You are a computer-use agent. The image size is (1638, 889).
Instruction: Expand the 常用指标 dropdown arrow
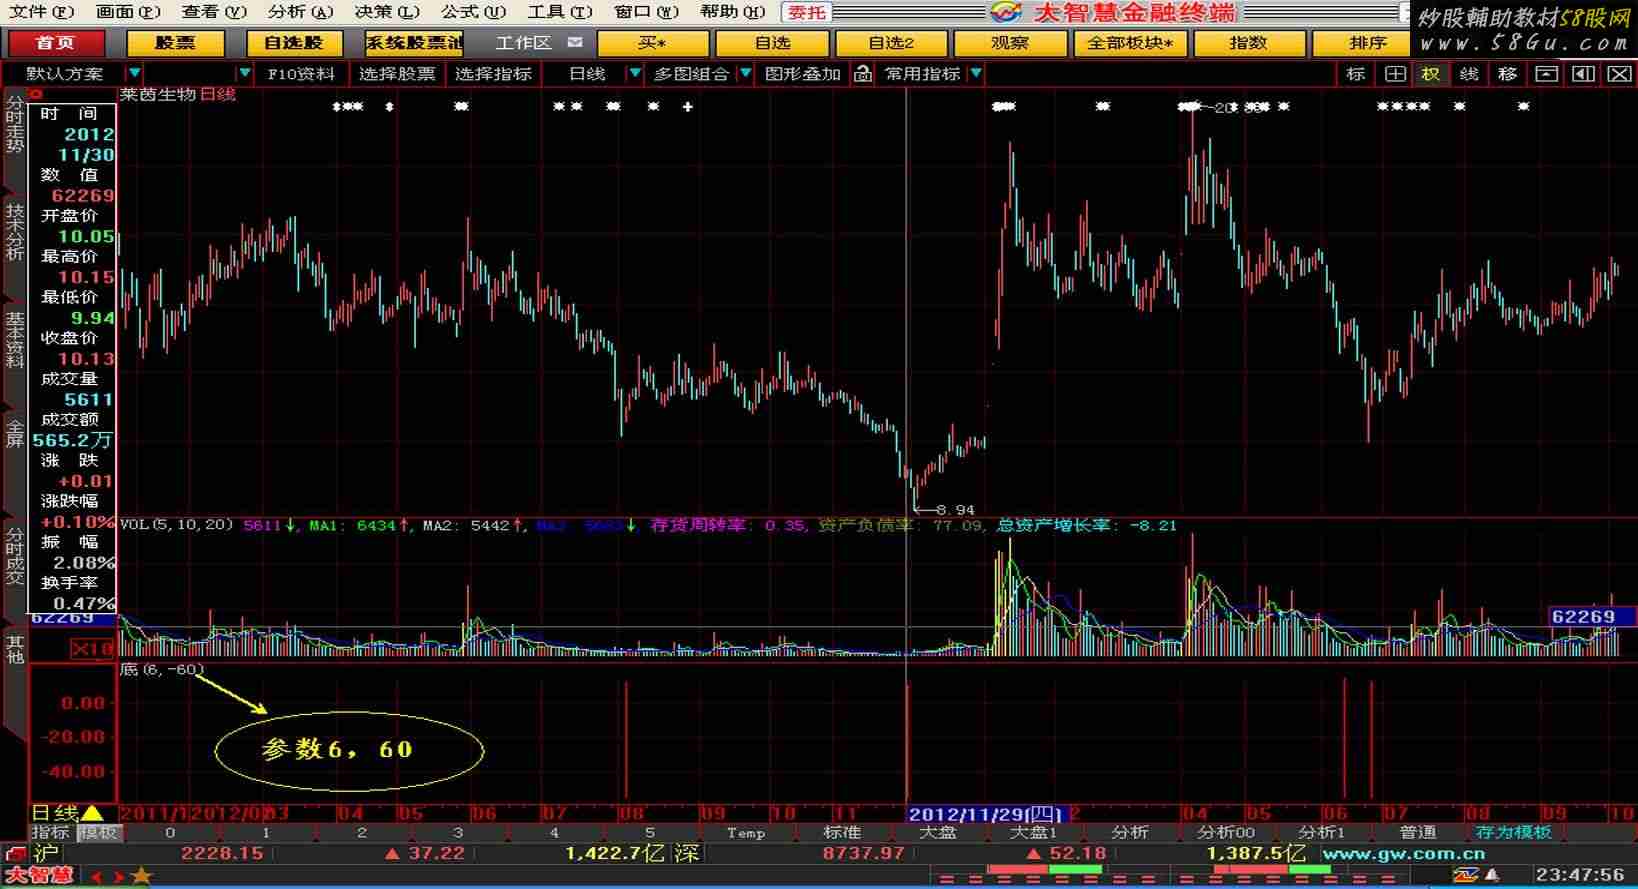[x=976, y=74]
